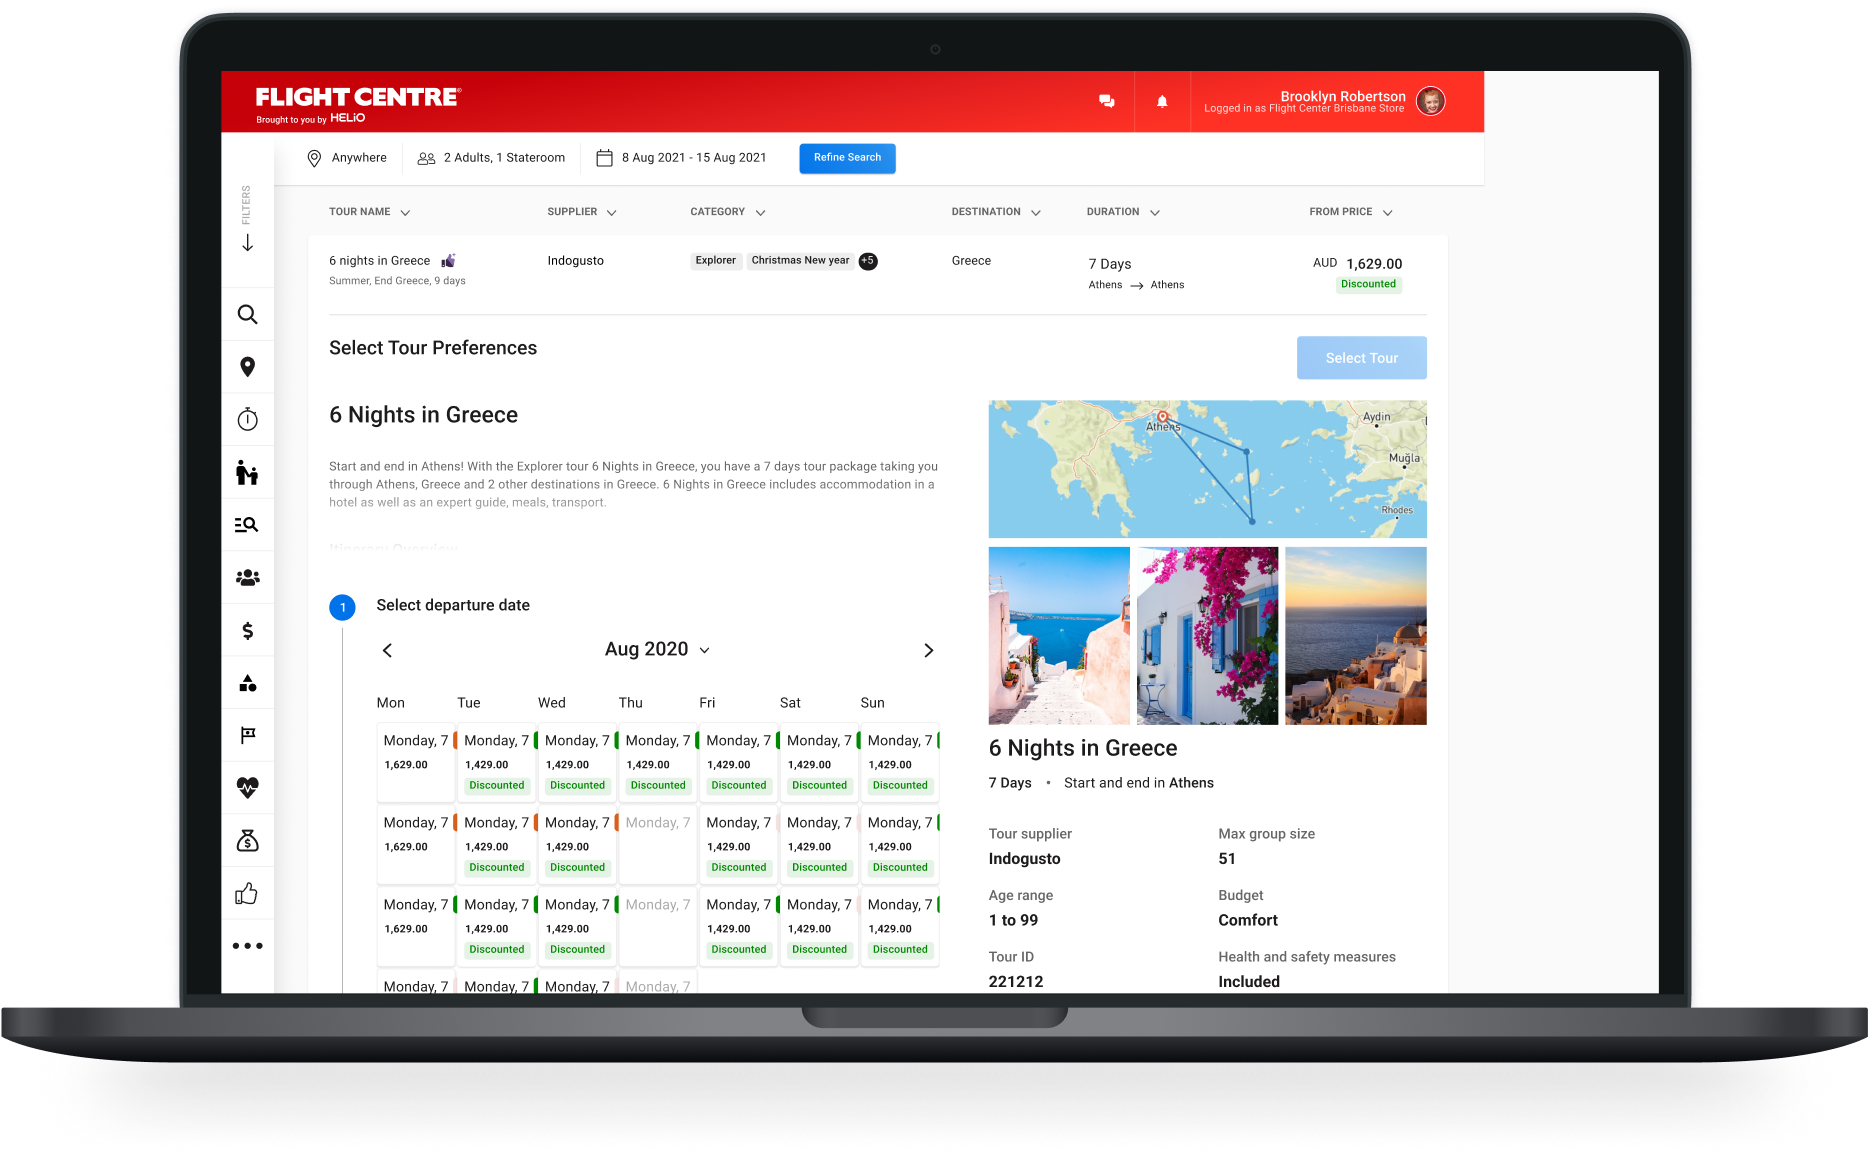Open the dollar price filter
This screenshot has height=1168, width=1872.
[x=247, y=631]
